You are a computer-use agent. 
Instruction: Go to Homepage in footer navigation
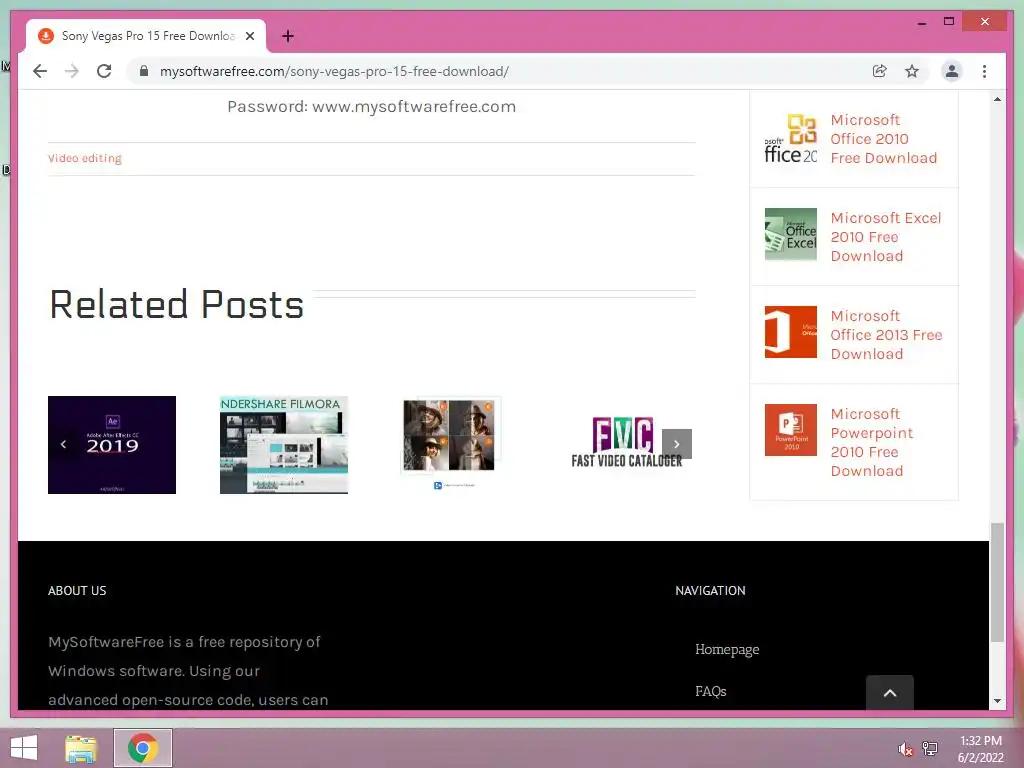point(727,649)
